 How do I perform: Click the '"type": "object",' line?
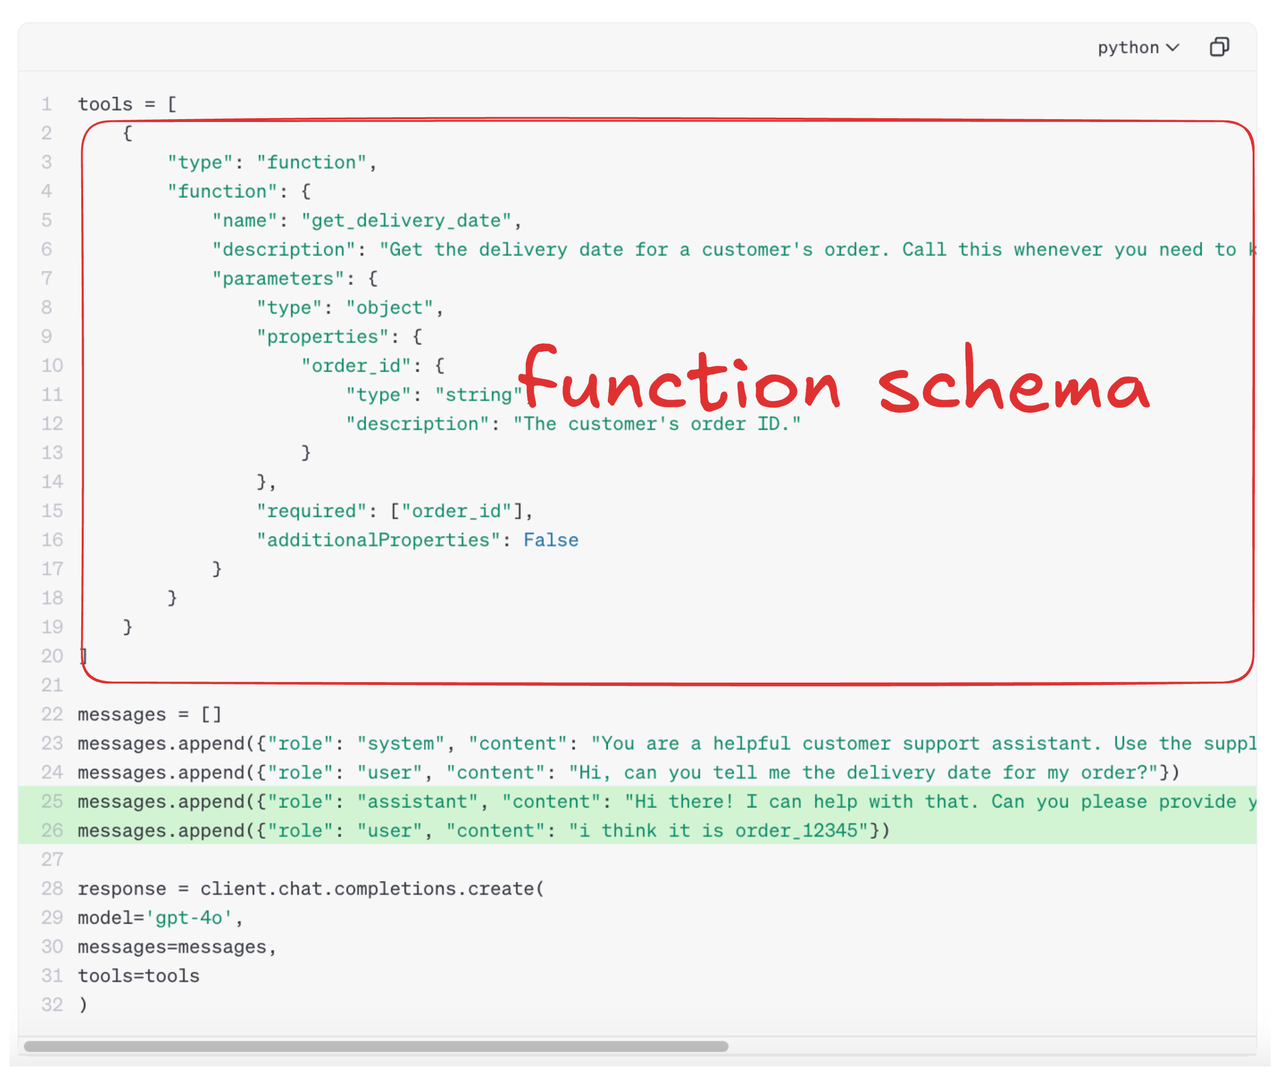pyautogui.click(x=350, y=307)
